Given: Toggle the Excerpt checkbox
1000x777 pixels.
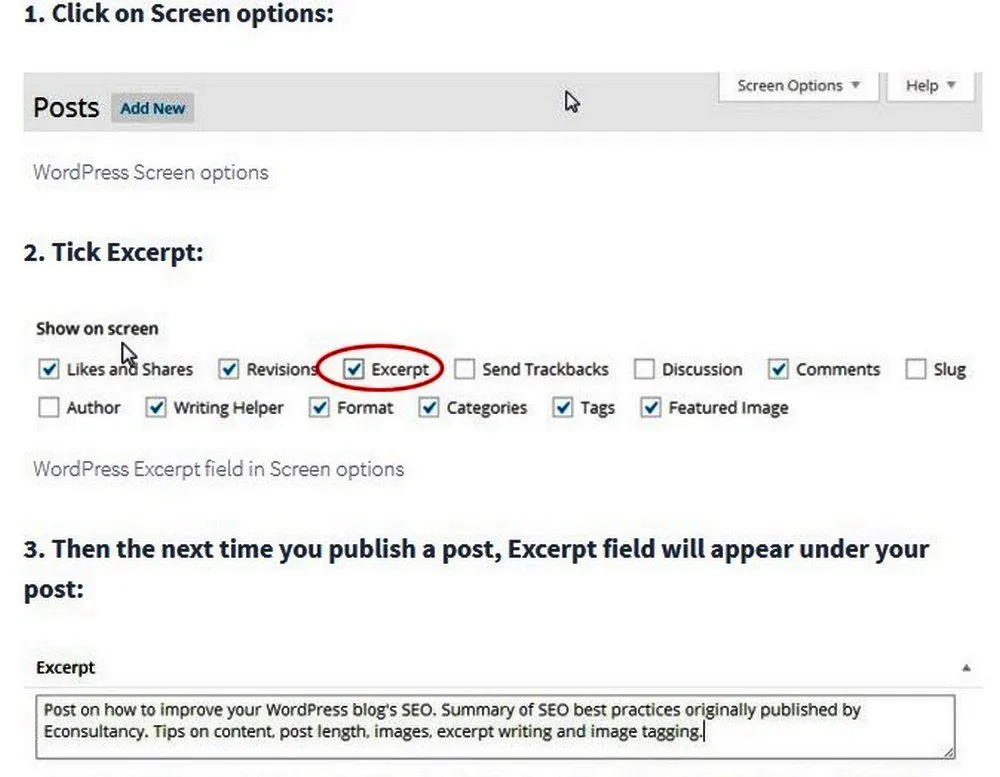Looking at the screenshot, I should click(x=353, y=369).
